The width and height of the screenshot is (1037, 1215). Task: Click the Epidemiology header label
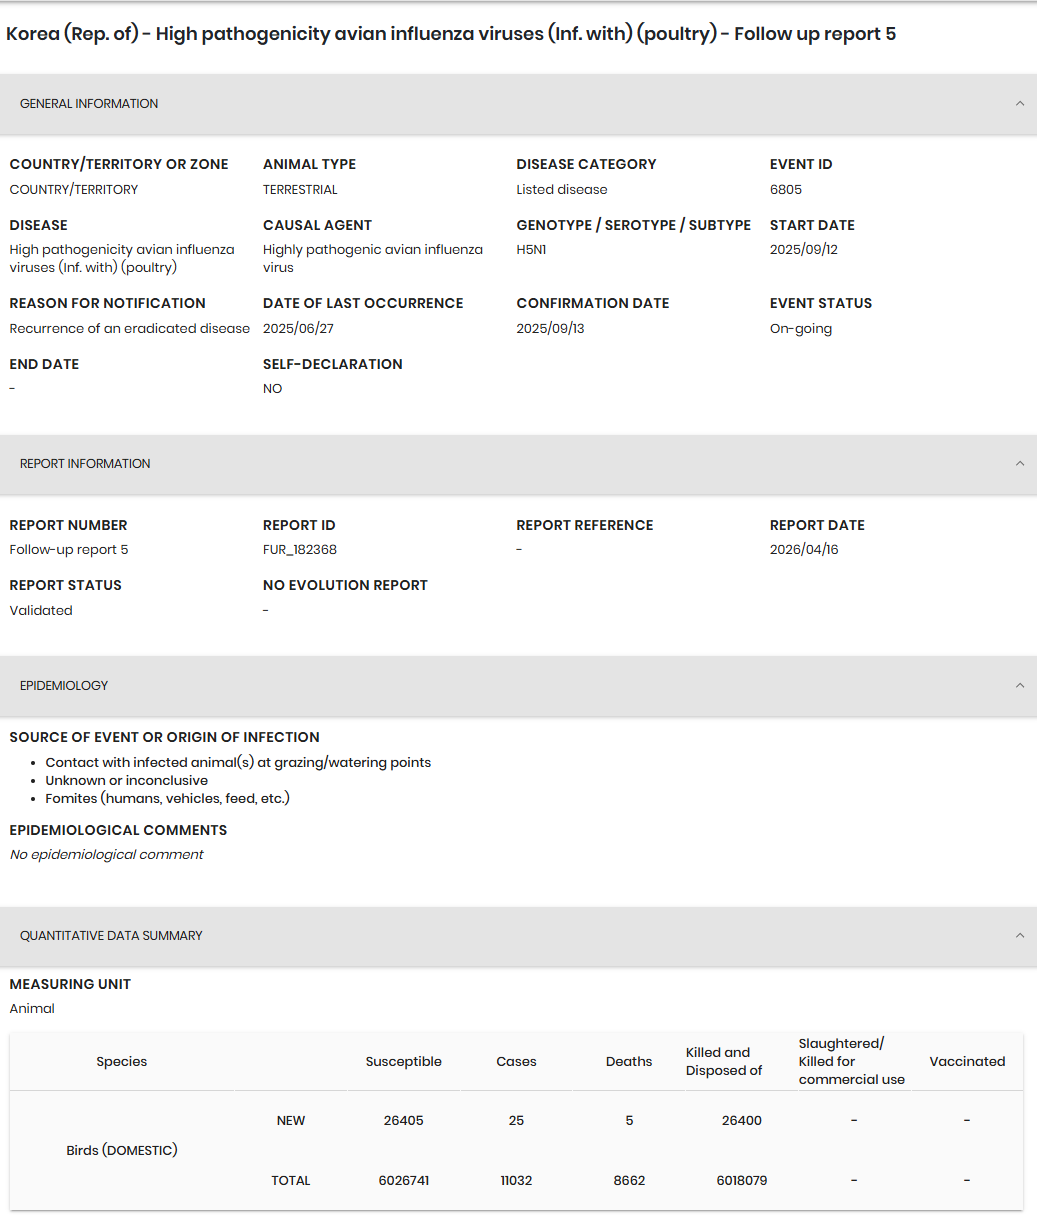(x=64, y=686)
